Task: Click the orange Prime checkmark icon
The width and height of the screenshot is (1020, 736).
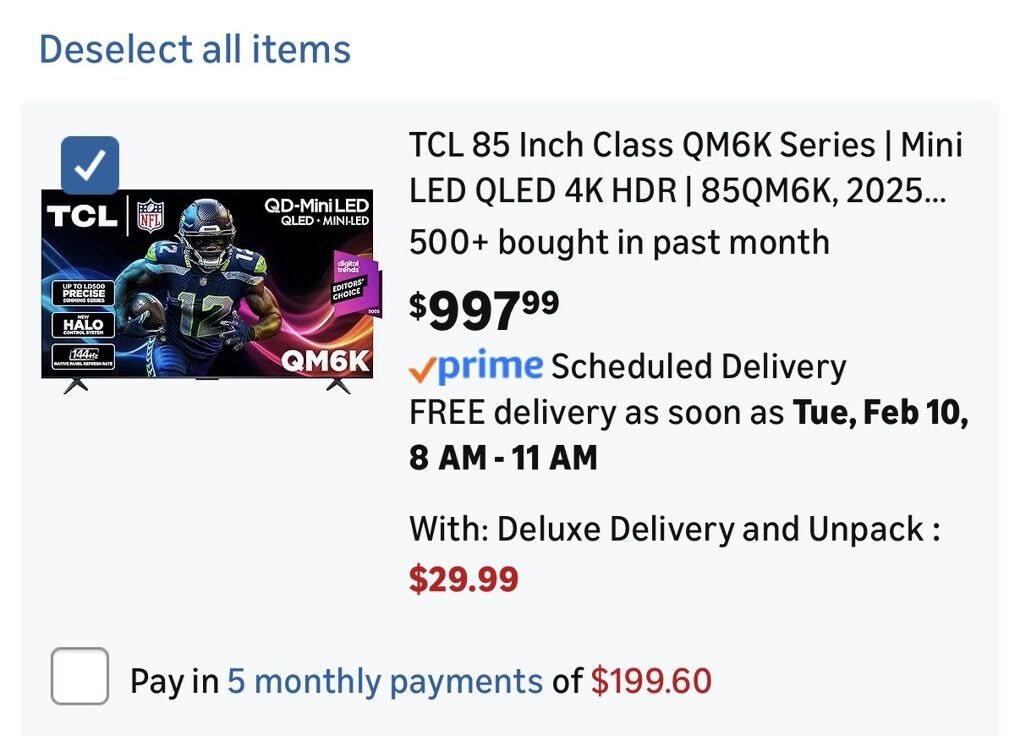Action: point(422,369)
